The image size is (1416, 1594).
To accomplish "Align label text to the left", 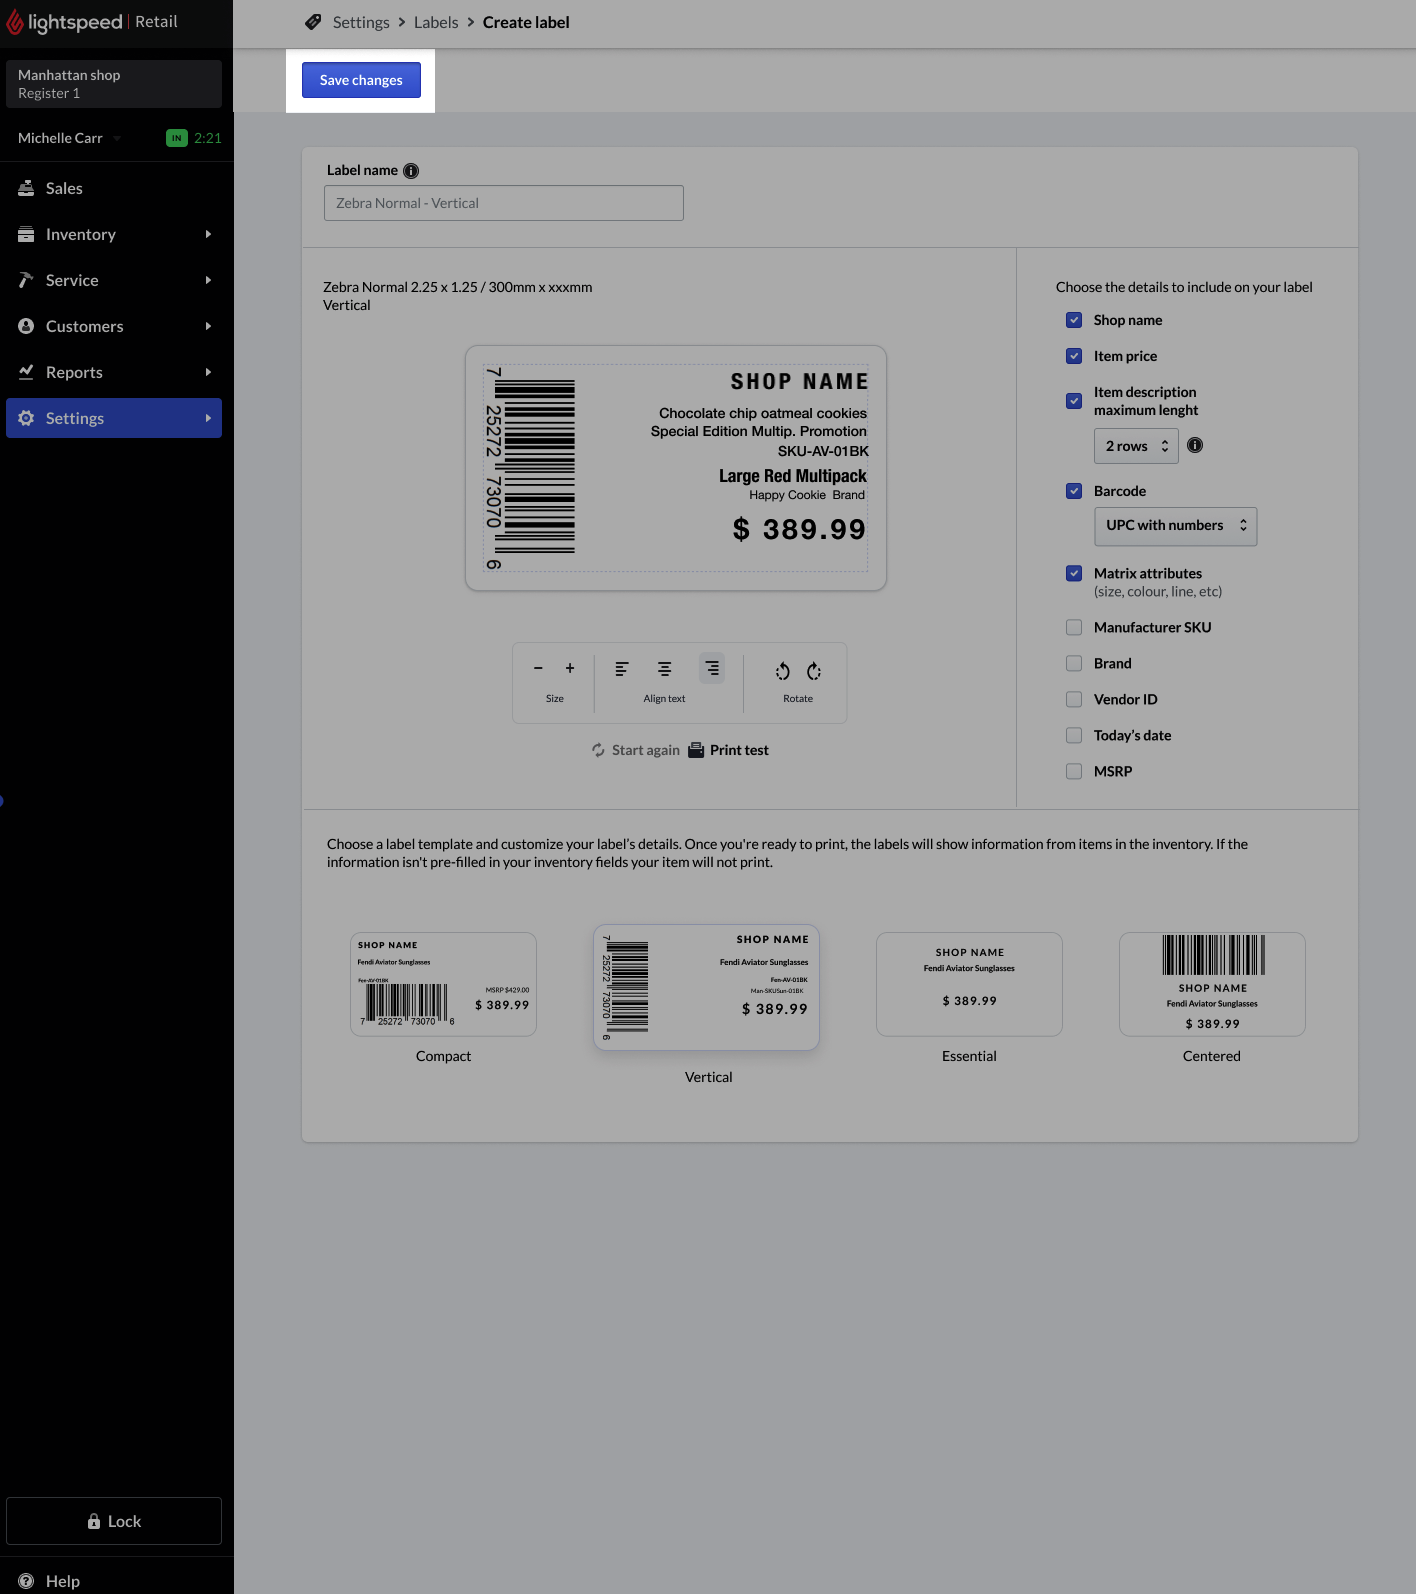I will pos(622,668).
